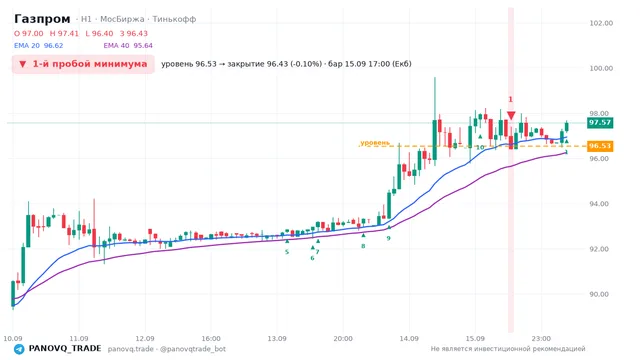640x360 pixels.
Task: Click the 16:00 time label on the axis
Action: tap(211, 338)
